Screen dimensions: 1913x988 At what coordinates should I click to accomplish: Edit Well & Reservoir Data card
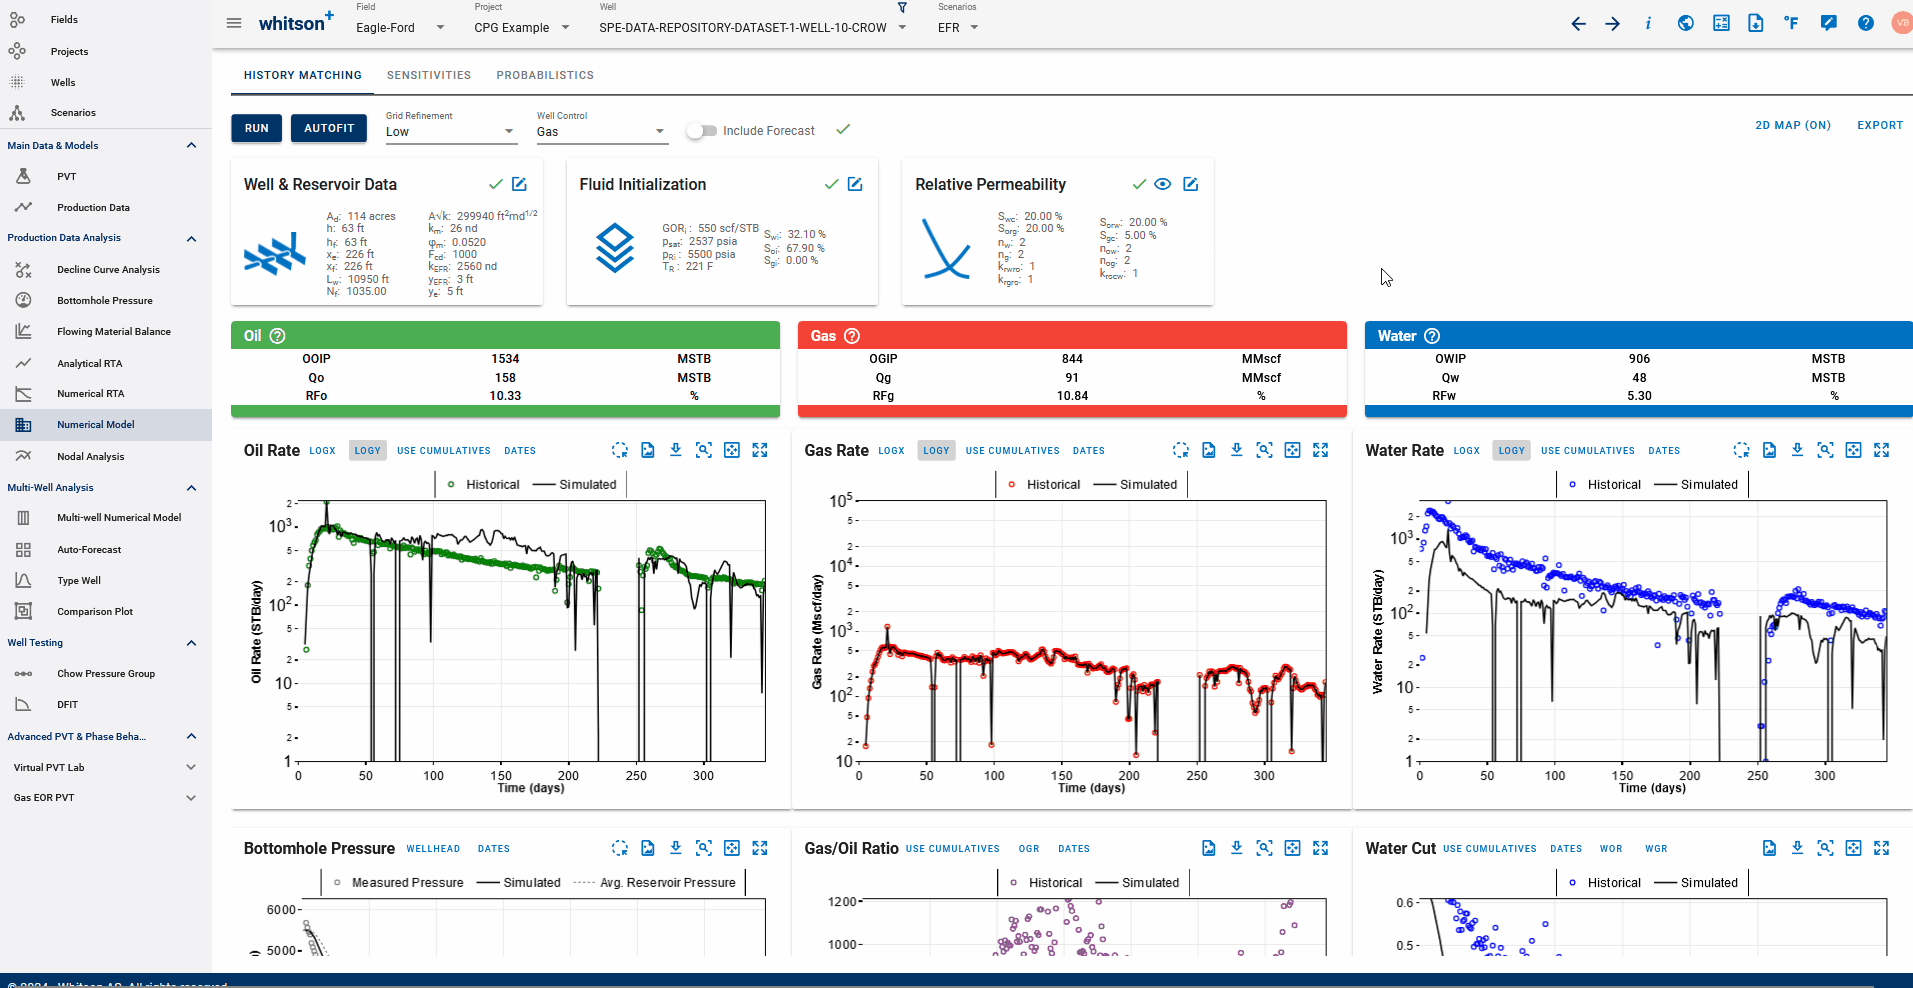tap(519, 184)
